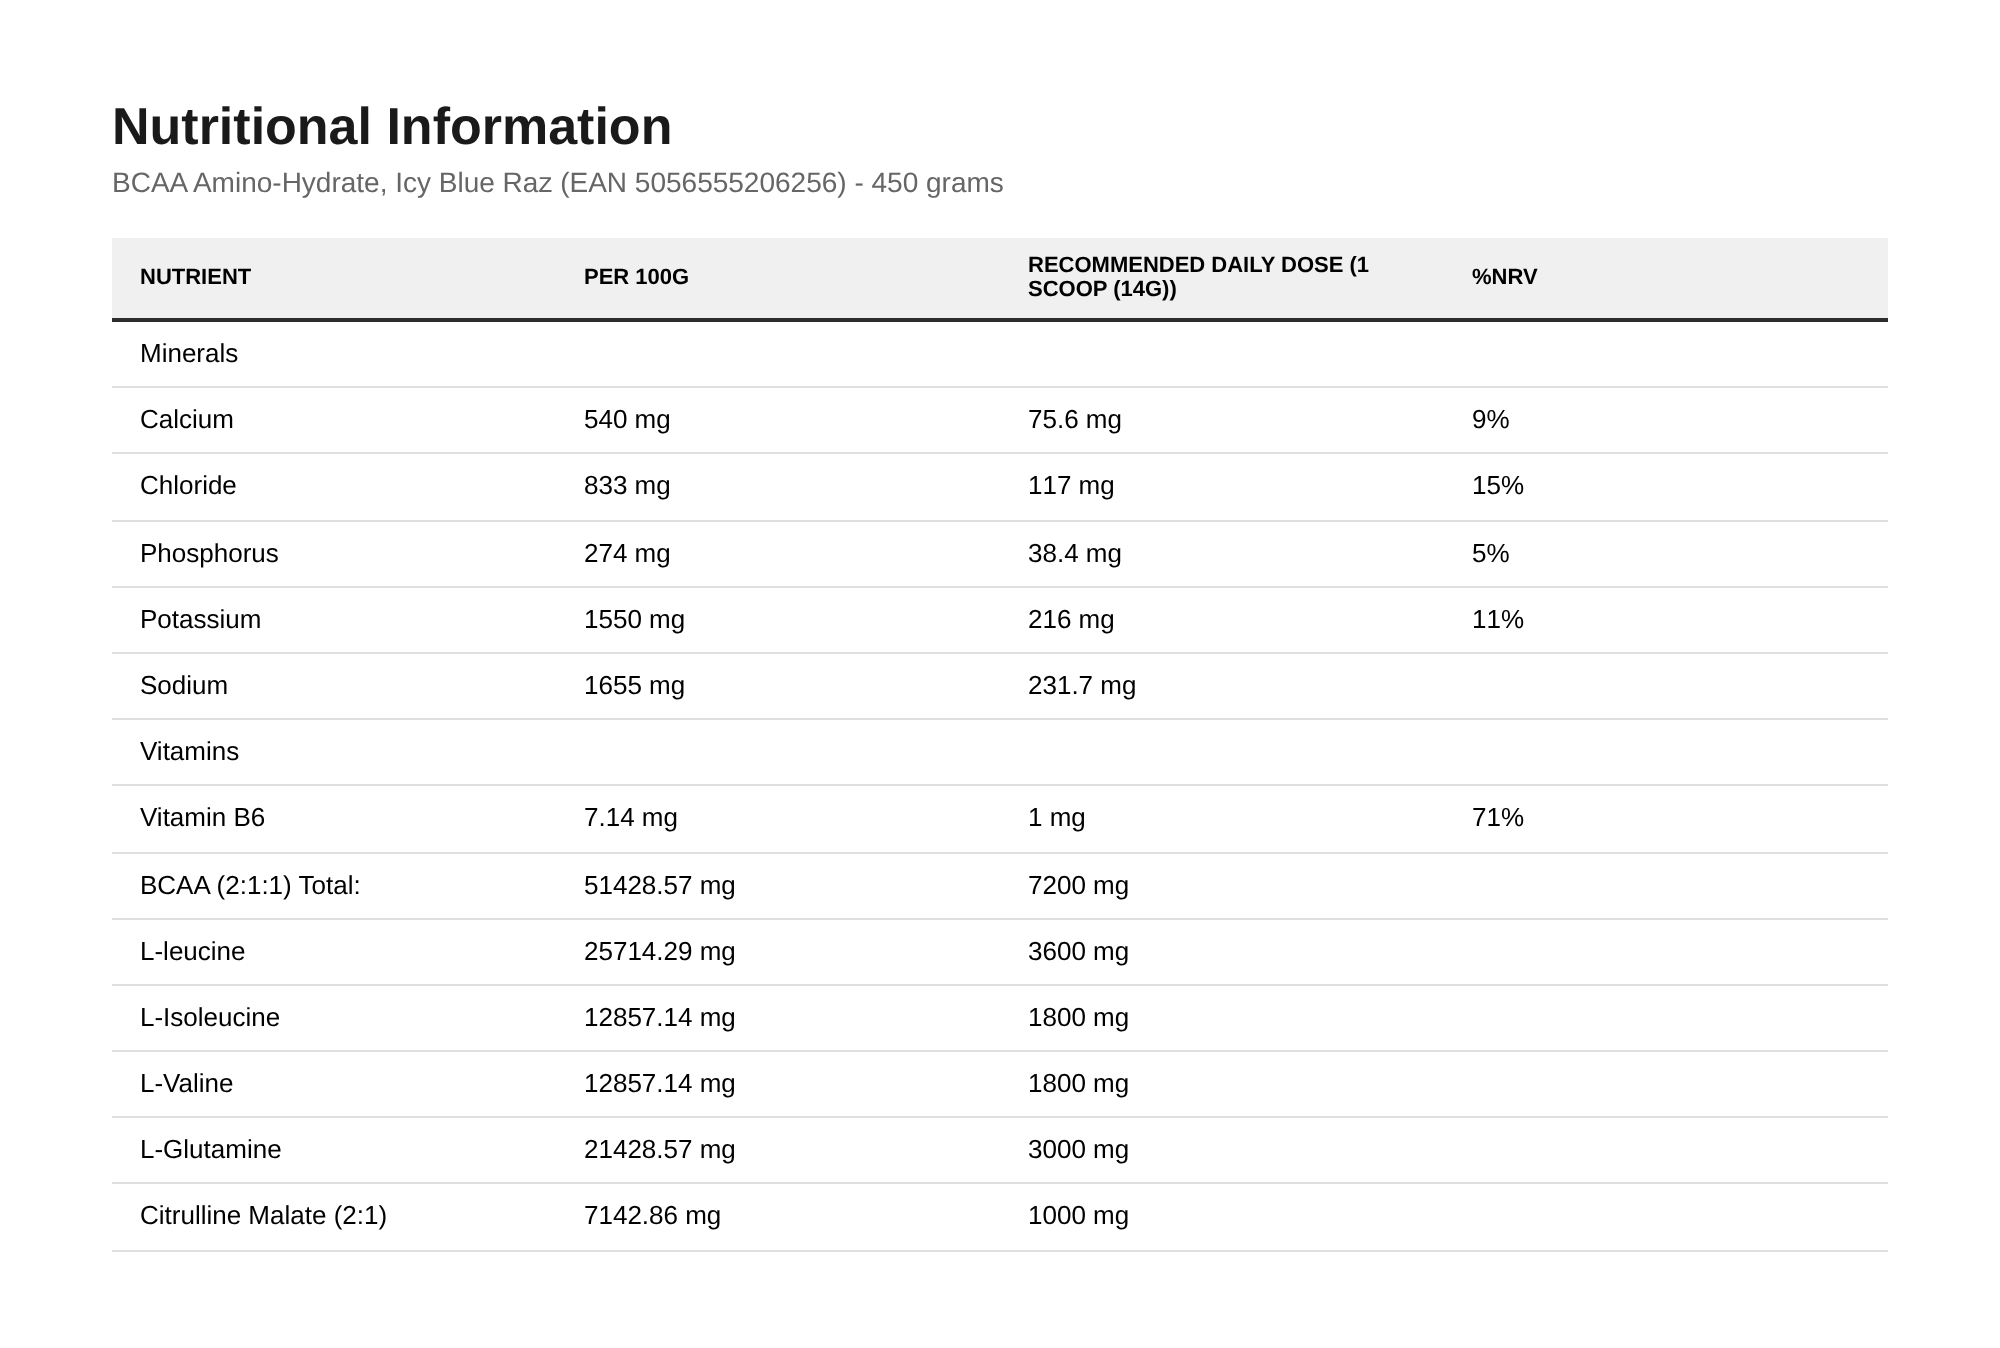This screenshot has width=2000, height=1348.
Task: Select the product subtitle with EAN number
Action: click(x=557, y=183)
